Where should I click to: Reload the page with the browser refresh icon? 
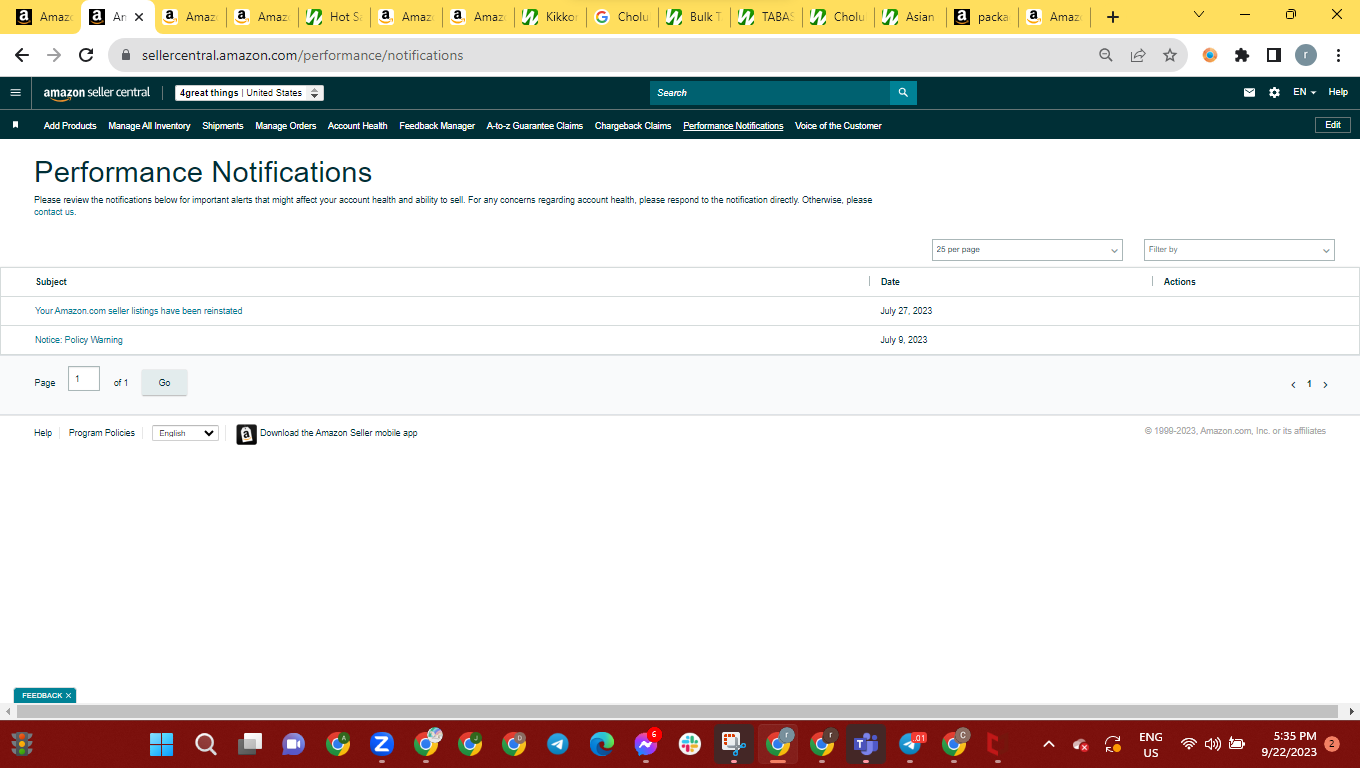pos(86,55)
